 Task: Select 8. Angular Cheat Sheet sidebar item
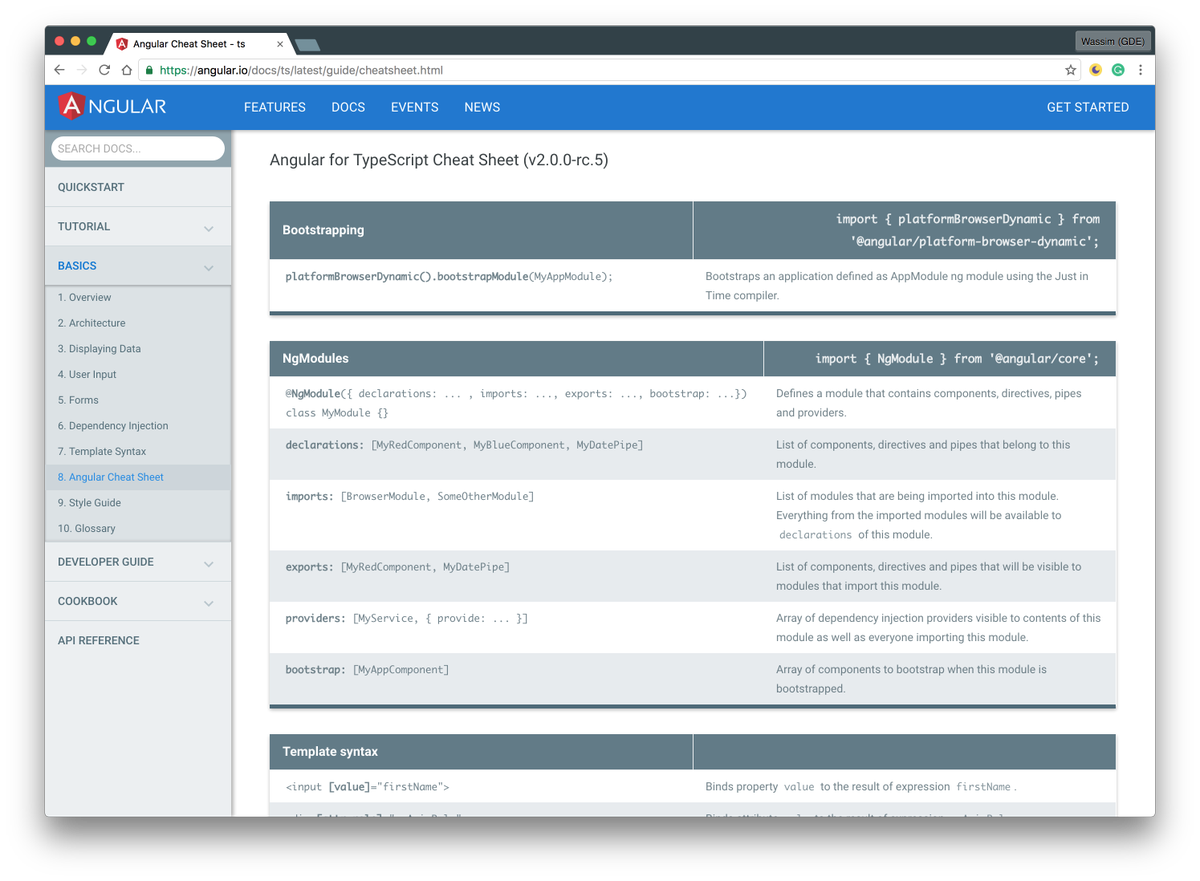point(138,477)
